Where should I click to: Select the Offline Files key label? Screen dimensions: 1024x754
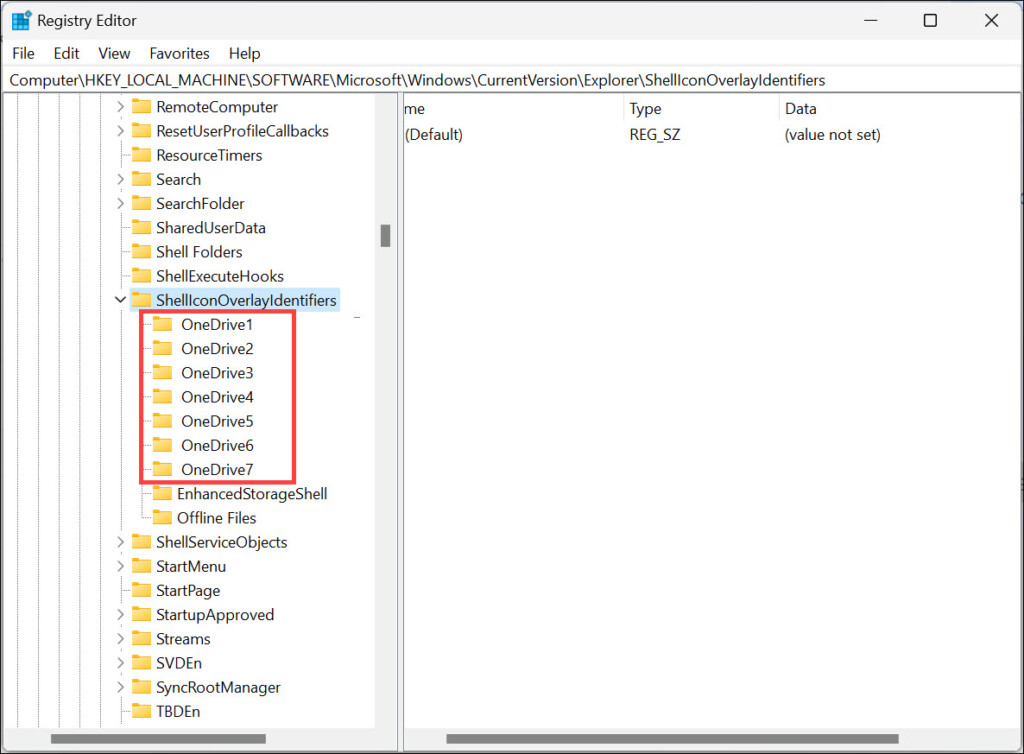(x=217, y=518)
